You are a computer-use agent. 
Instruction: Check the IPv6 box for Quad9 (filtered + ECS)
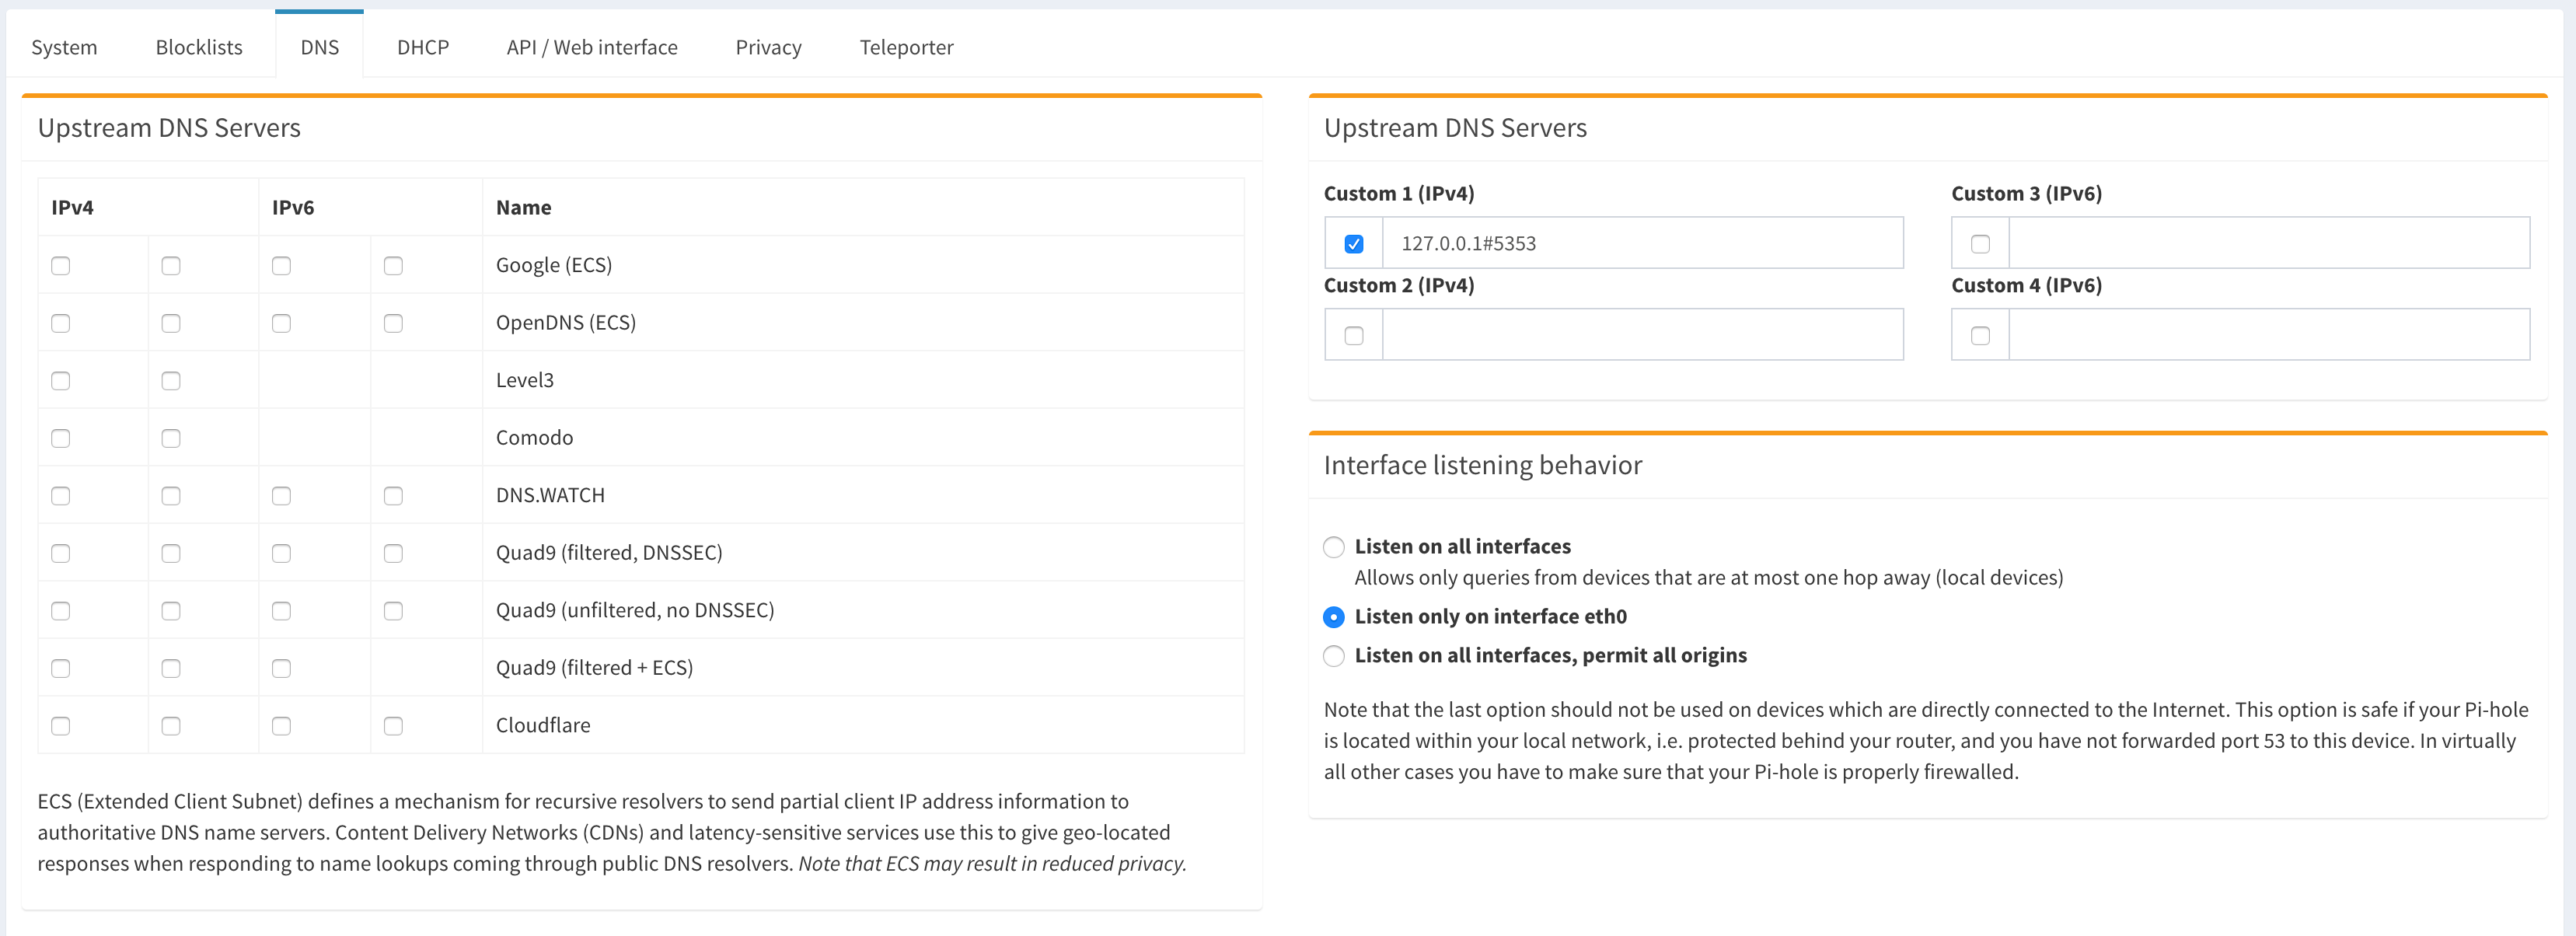click(282, 669)
